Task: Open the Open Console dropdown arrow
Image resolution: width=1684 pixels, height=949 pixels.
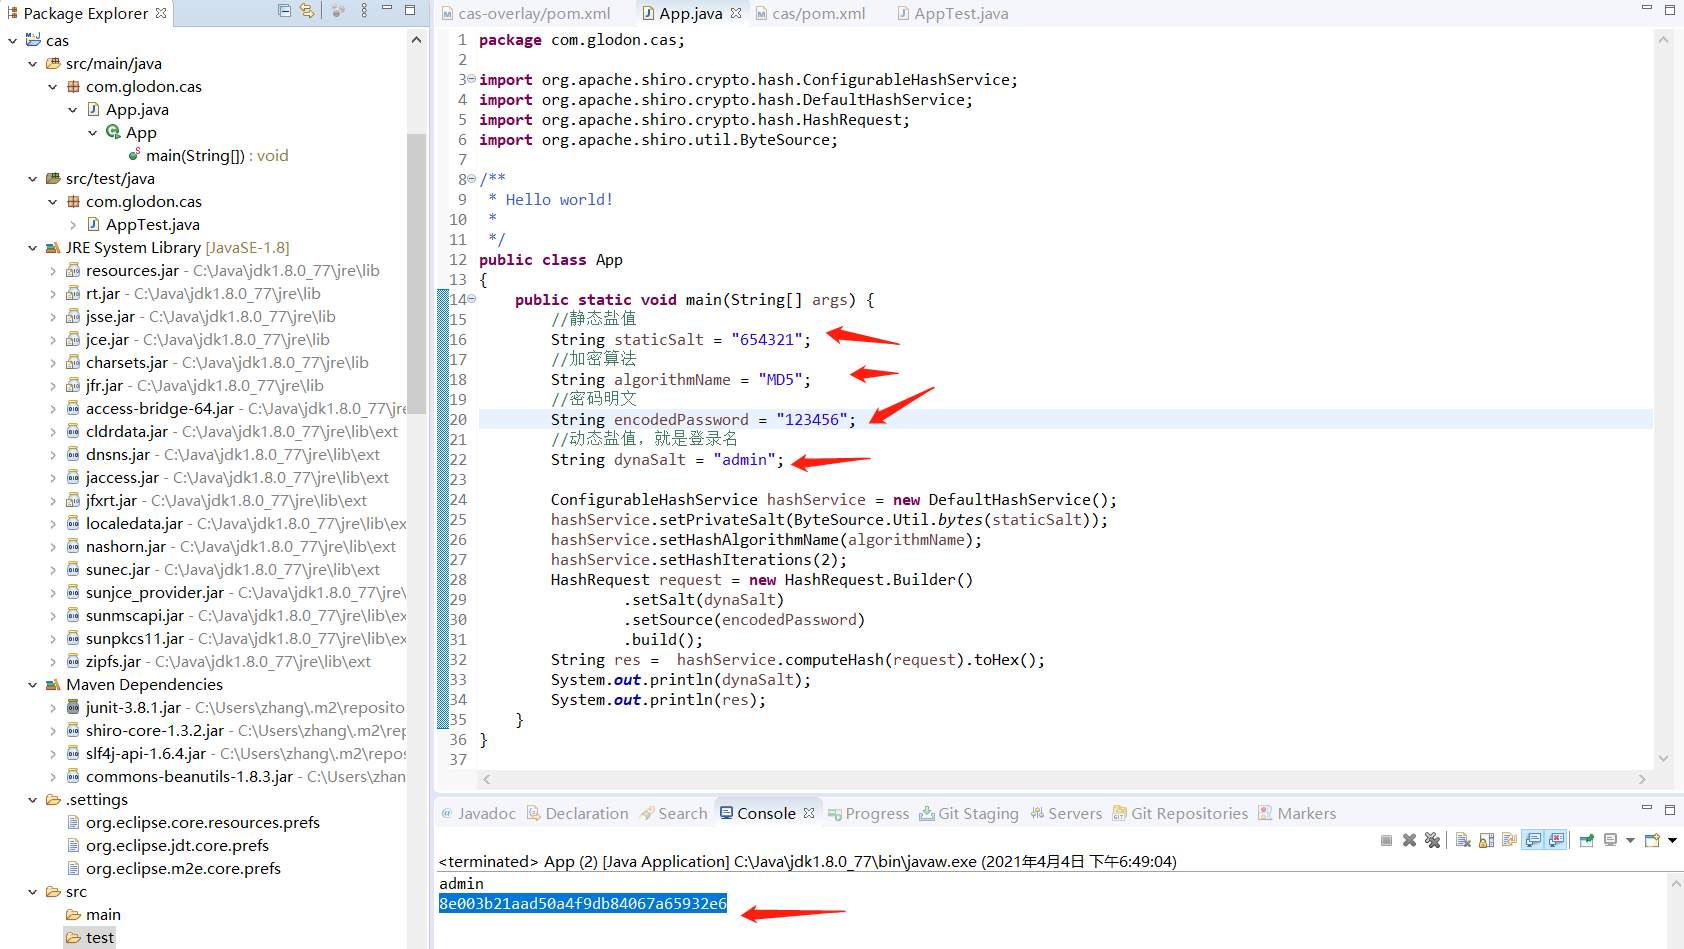Action: pos(1672,840)
